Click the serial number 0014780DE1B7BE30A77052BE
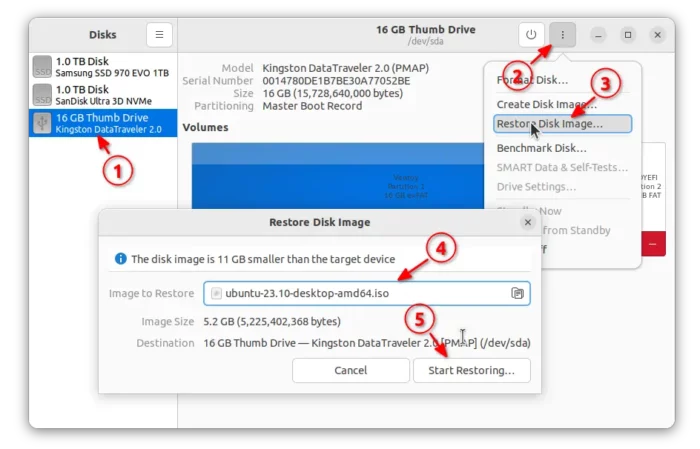The width and height of the screenshot is (700, 449). tap(336, 81)
